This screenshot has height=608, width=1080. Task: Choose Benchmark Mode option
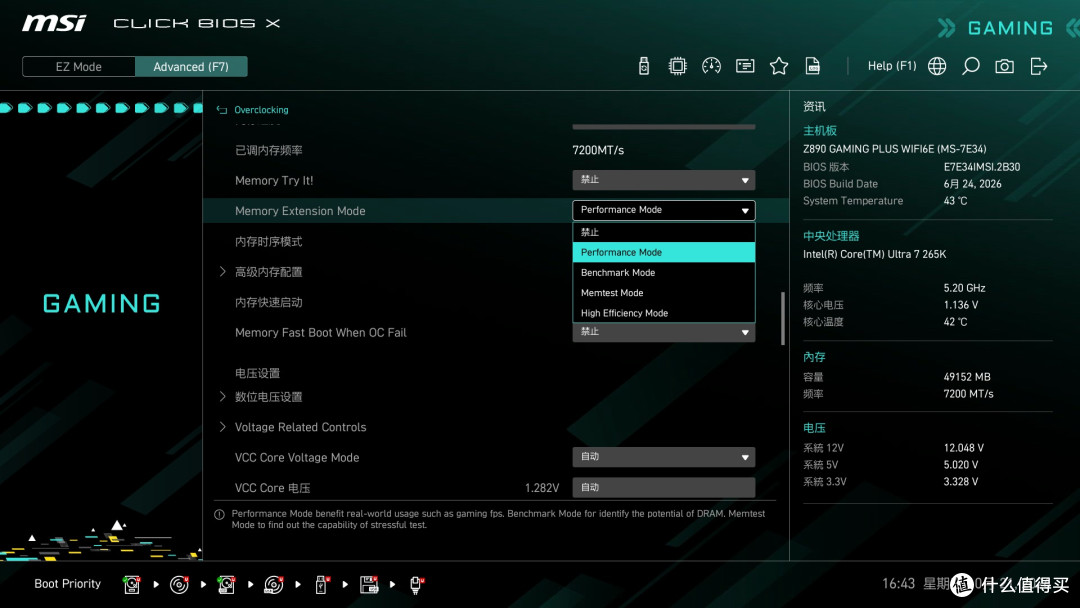pos(663,273)
